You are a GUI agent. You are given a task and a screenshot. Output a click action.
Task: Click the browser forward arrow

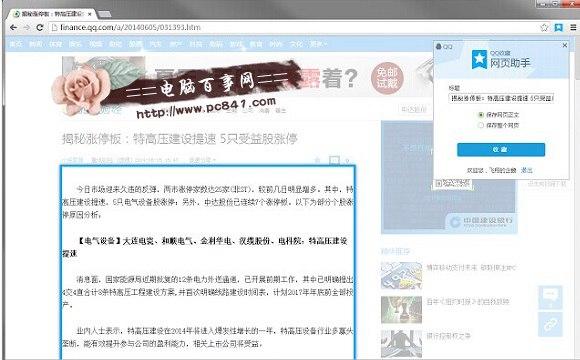(x=27, y=27)
